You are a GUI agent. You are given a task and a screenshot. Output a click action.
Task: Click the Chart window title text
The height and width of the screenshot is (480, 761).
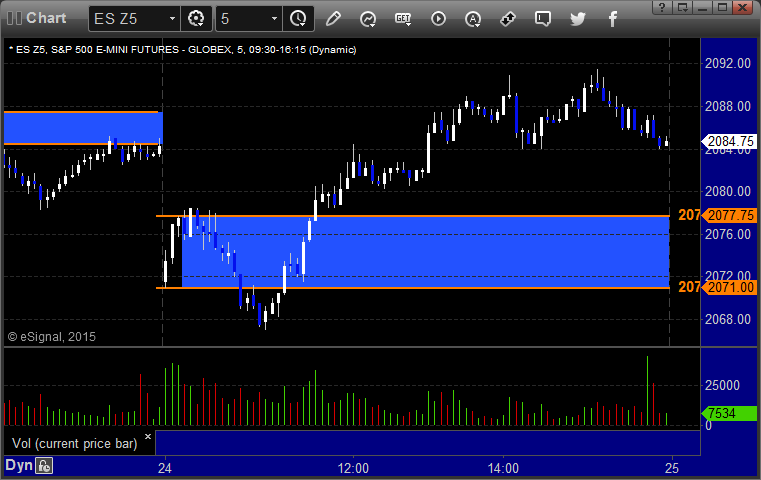pos(46,18)
